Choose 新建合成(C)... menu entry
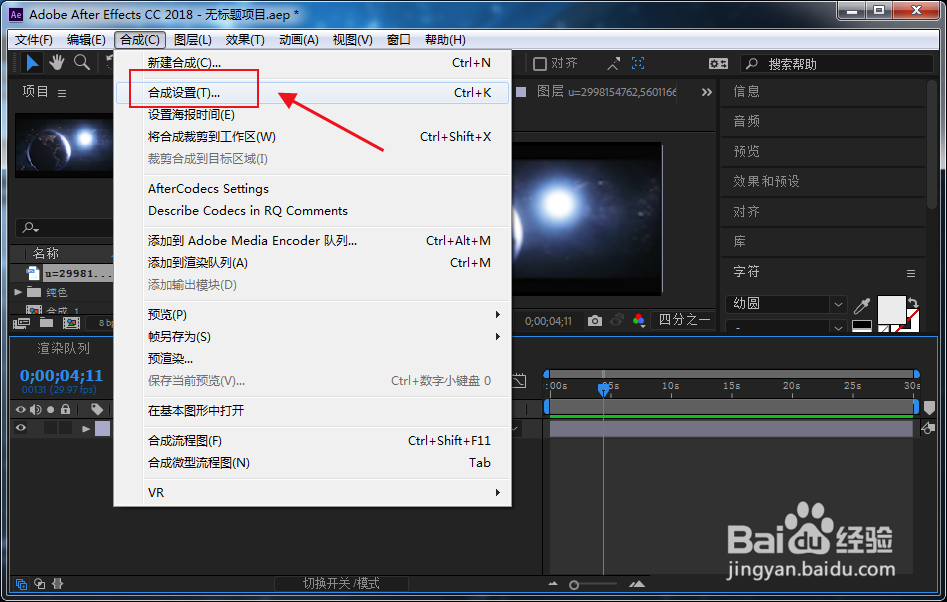 pyautogui.click(x=312, y=63)
